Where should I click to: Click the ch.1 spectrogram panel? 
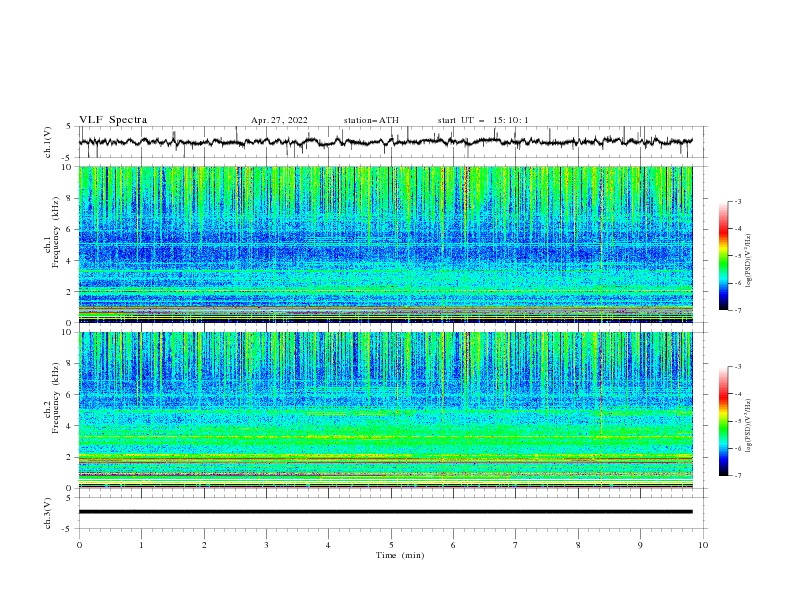coord(385,244)
